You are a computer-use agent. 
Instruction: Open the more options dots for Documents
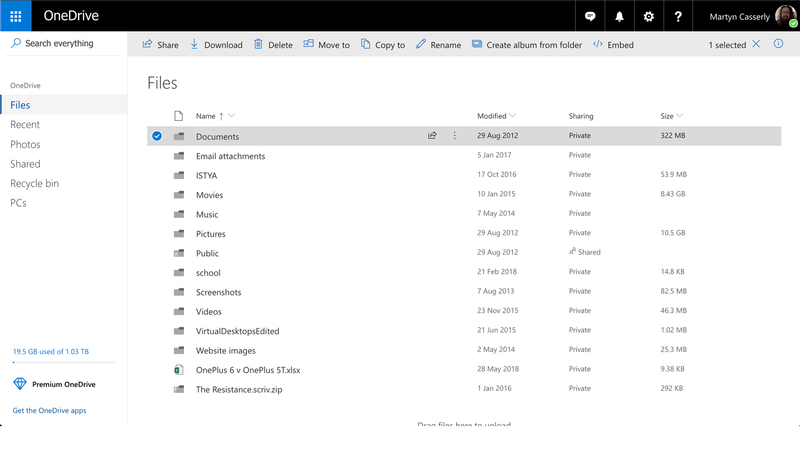click(x=455, y=135)
